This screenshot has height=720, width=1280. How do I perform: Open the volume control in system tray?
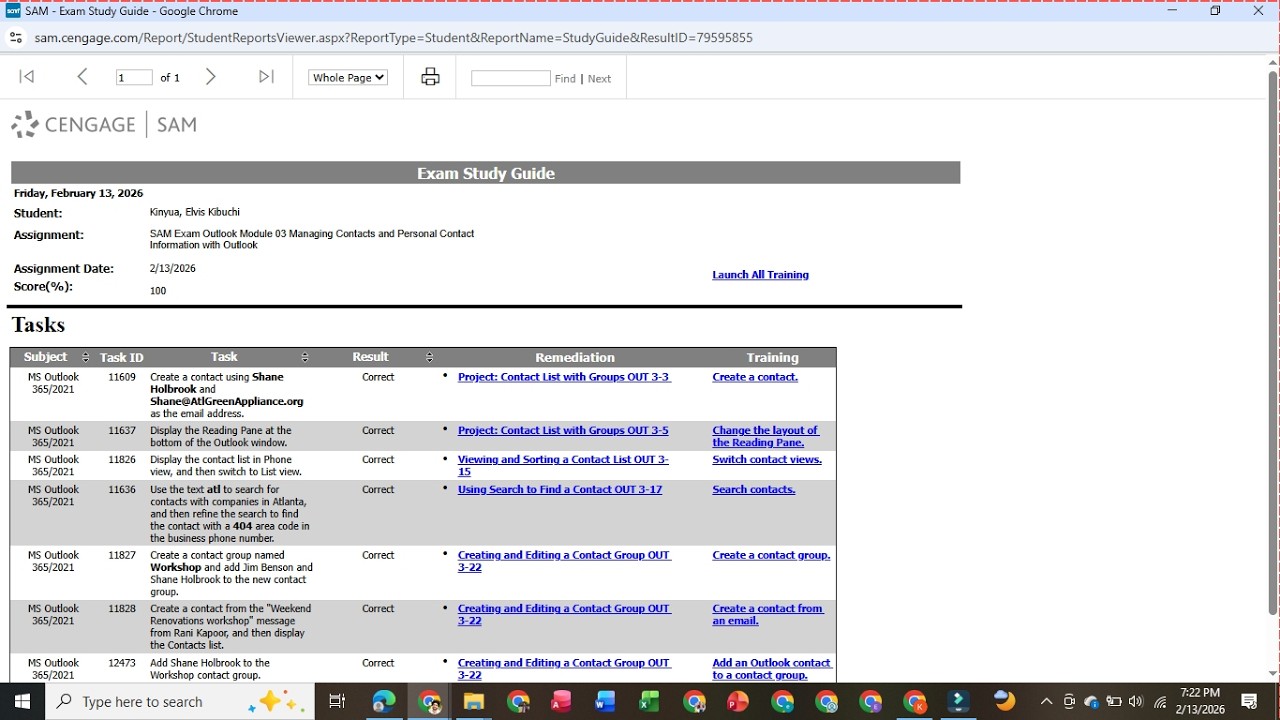tap(1135, 702)
